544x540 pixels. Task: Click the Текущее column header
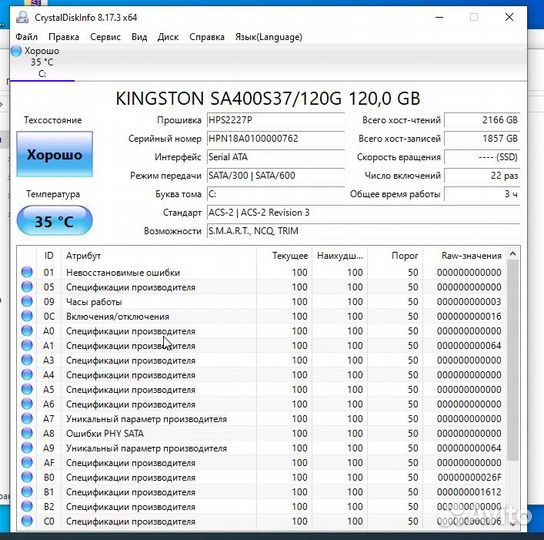pos(284,256)
